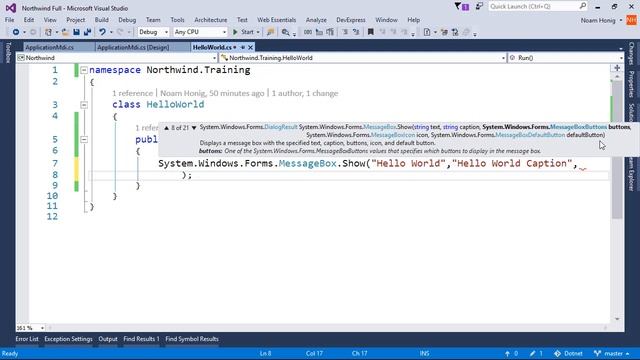The height and width of the screenshot is (360, 640).
Task: Click the orange NH account avatar
Action: coord(631,20)
